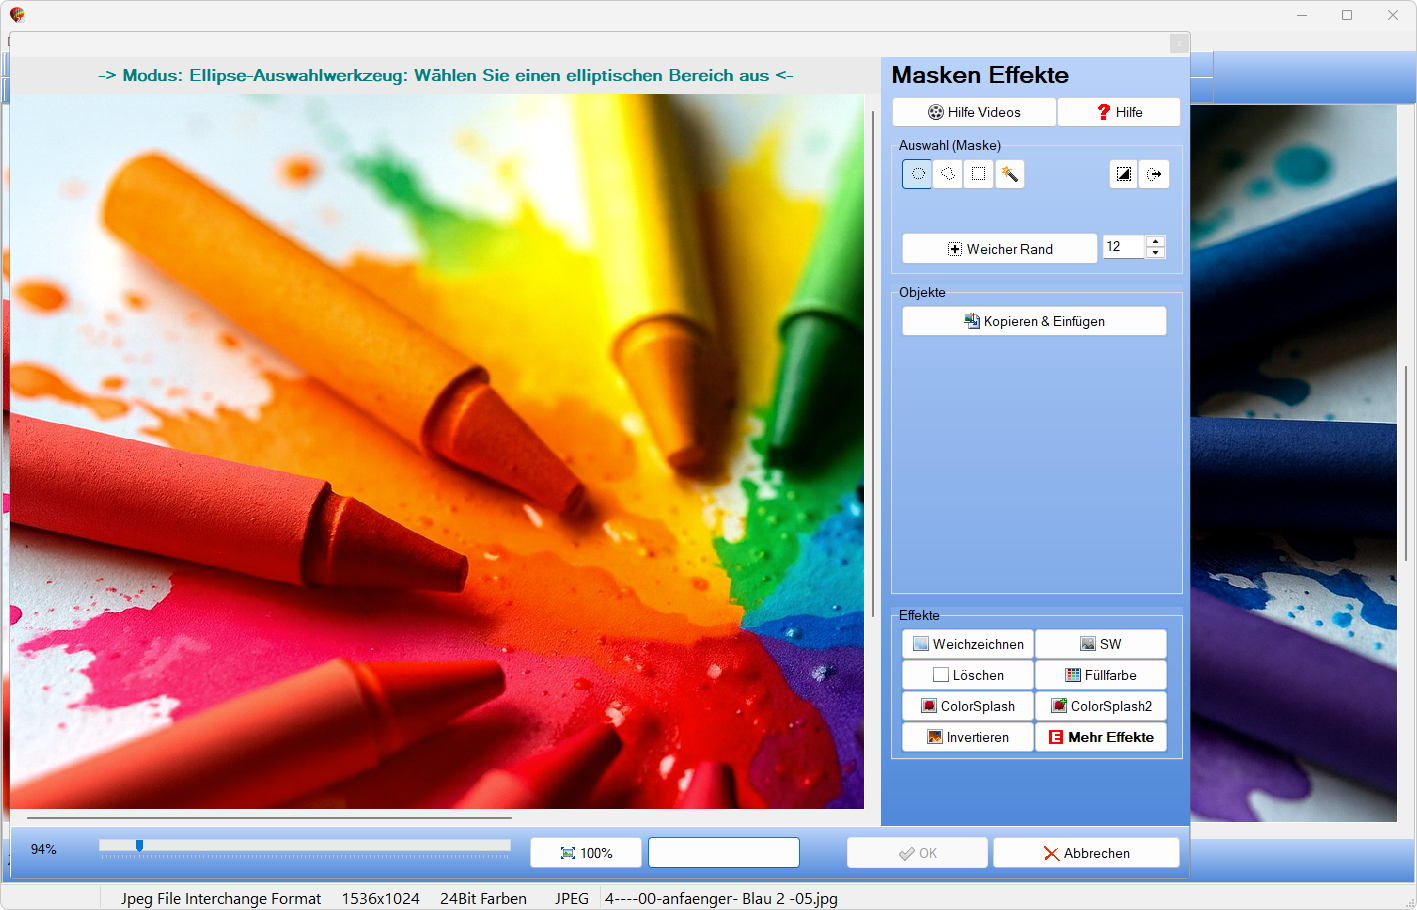Open Hilfe Videos

click(974, 112)
